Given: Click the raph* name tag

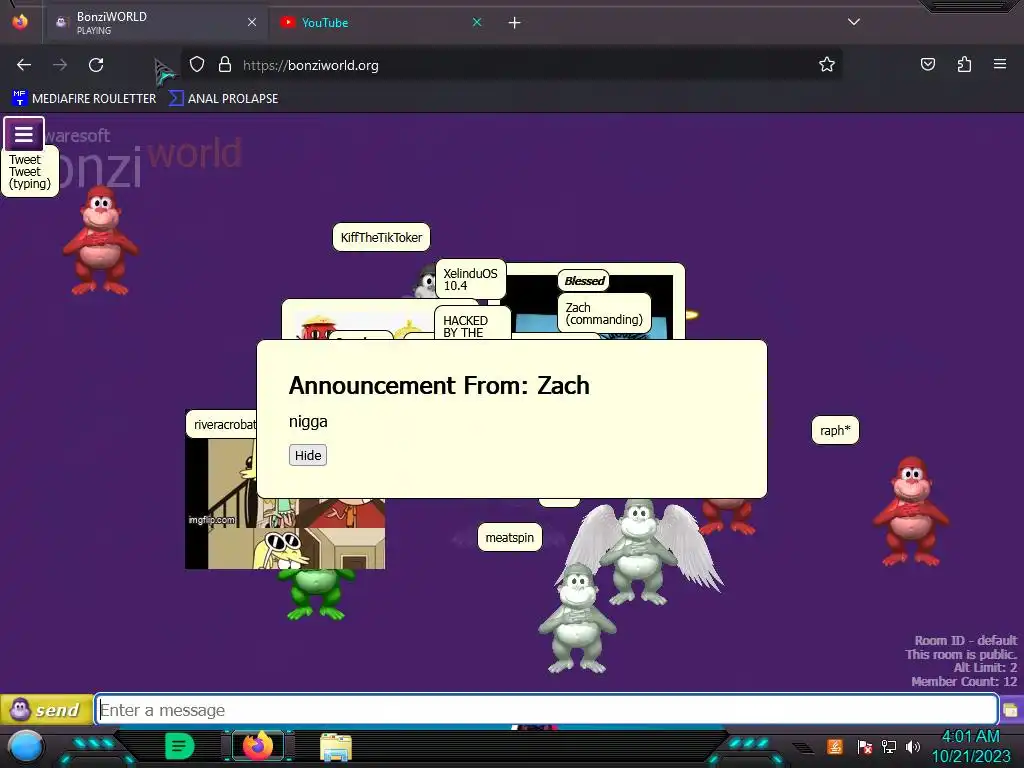Looking at the screenshot, I should pos(835,430).
